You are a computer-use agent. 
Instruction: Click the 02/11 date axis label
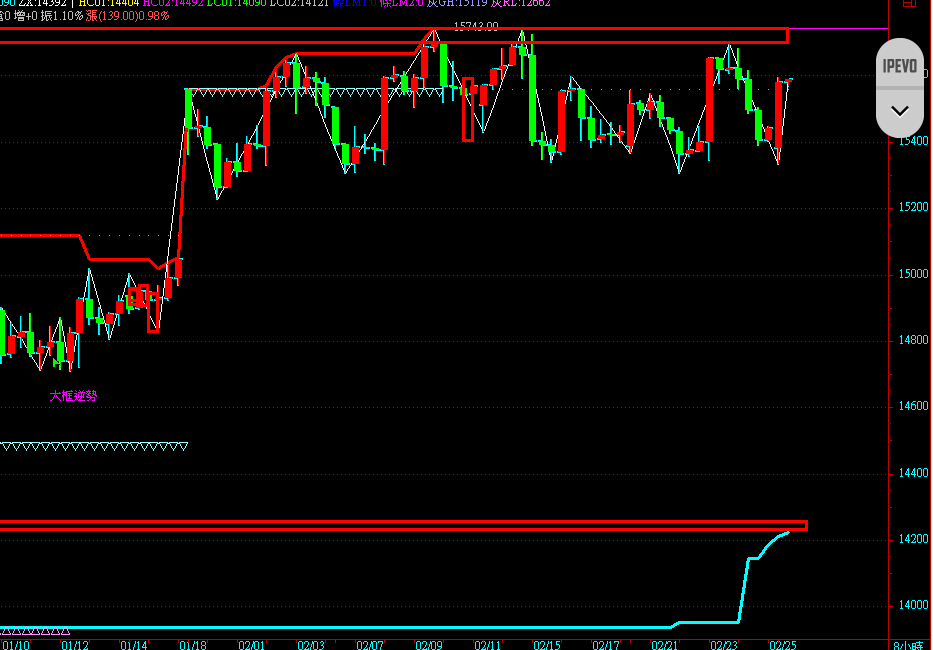(487, 645)
